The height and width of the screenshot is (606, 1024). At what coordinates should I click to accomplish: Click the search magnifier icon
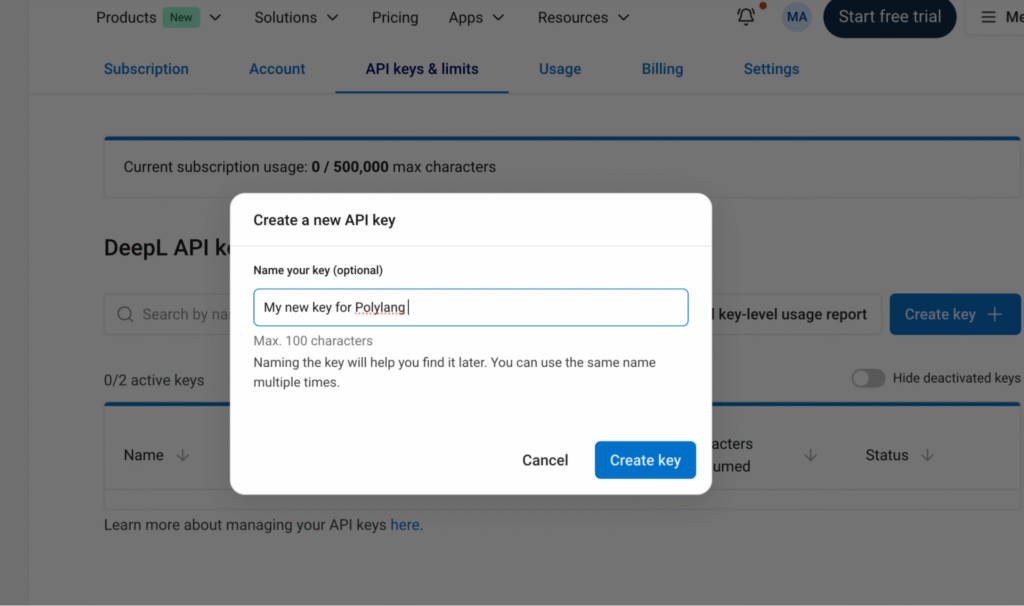coord(124,314)
